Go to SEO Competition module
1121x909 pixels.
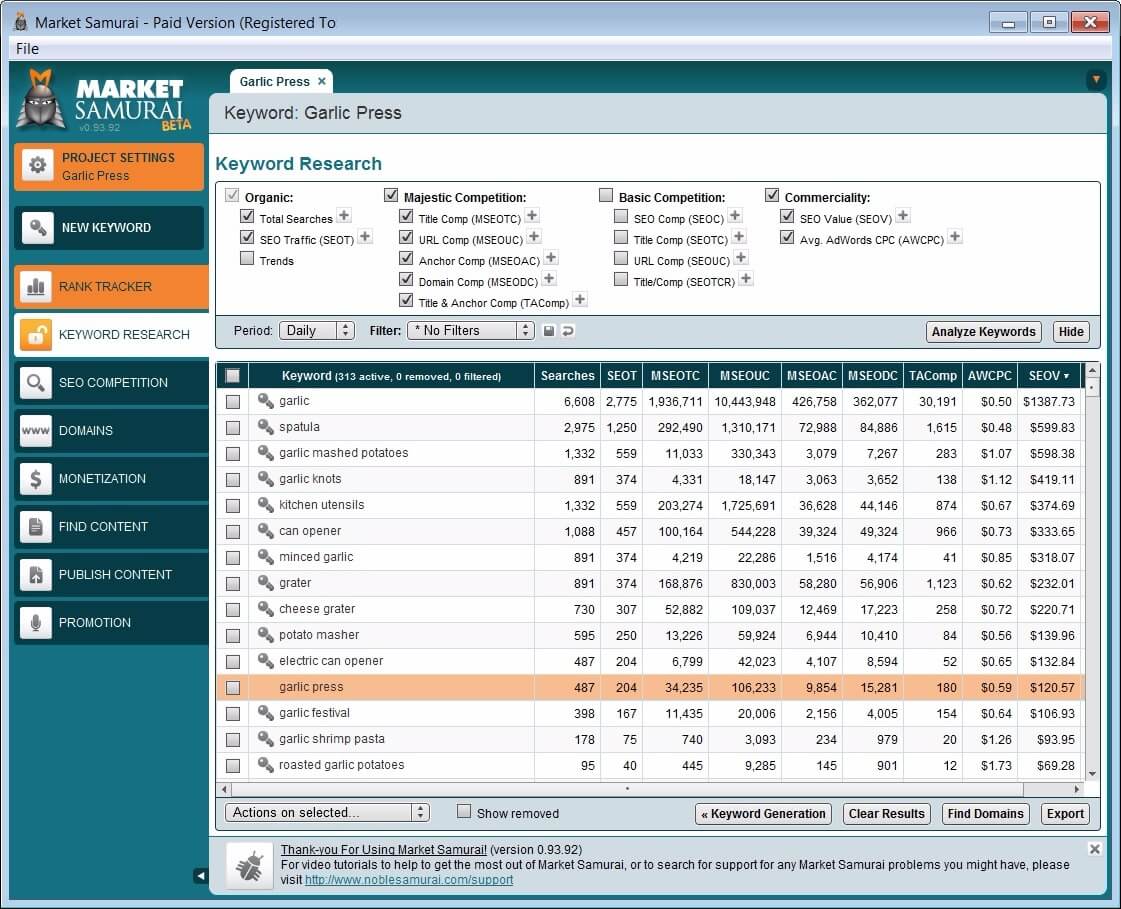(x=111, y=383)
